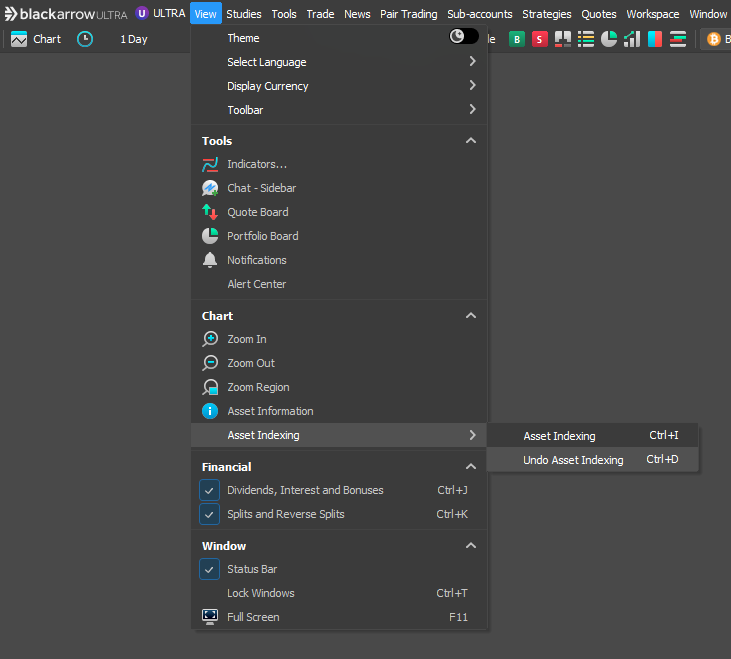Viewport: 731px width, 659px height.
Task: Select Undo Asset Indexing from the submenu
Action: pos(573,460)
